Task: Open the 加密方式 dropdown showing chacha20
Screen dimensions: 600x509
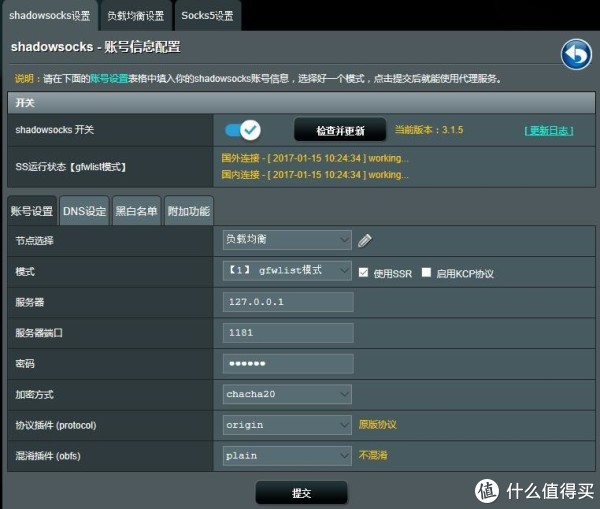Action: (x=287, y=394)
